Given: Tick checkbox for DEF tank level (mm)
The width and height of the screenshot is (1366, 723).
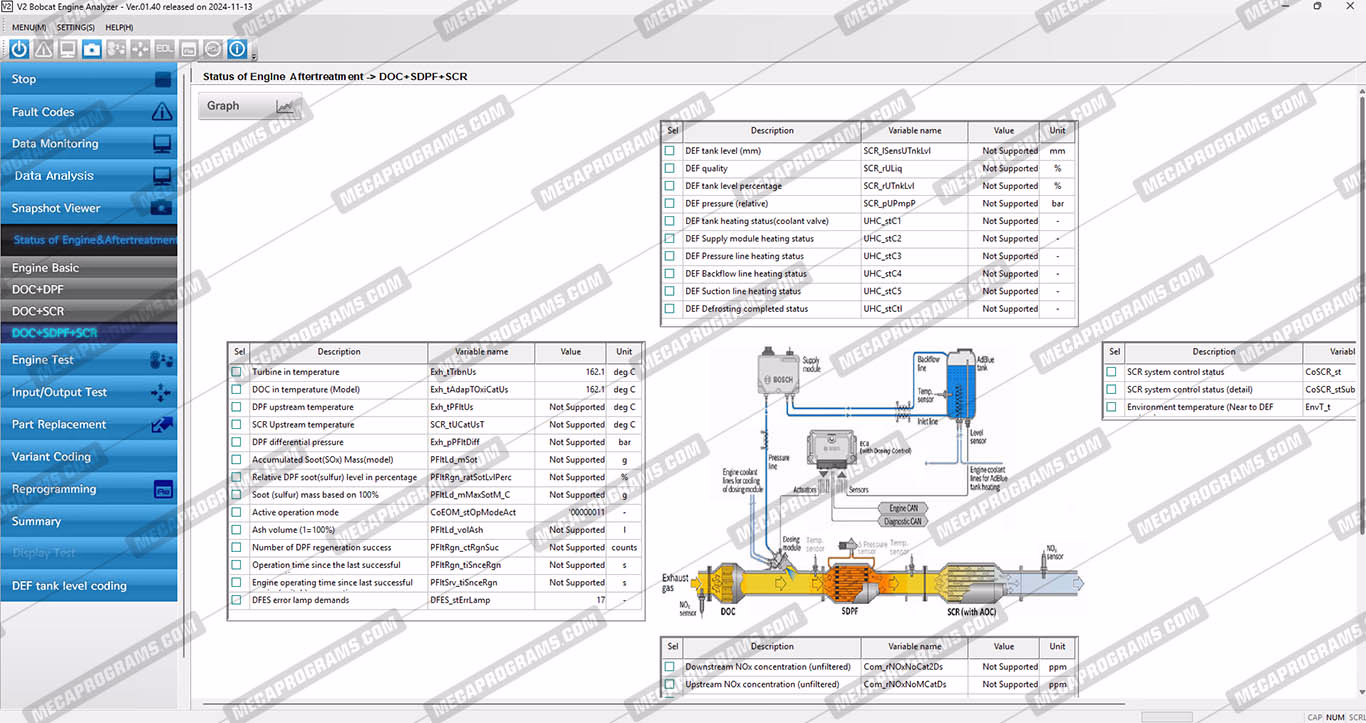Looking at the screenshot, I should [670, 151].
